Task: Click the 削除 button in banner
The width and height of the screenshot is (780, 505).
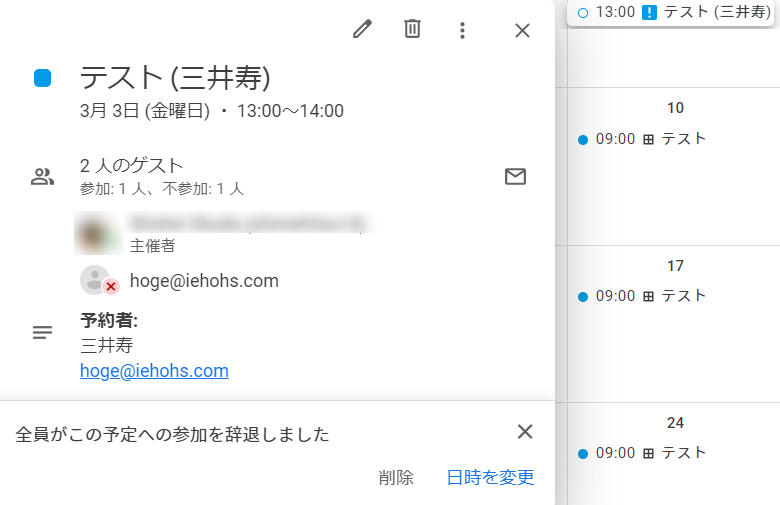Action: click(396, 477)
